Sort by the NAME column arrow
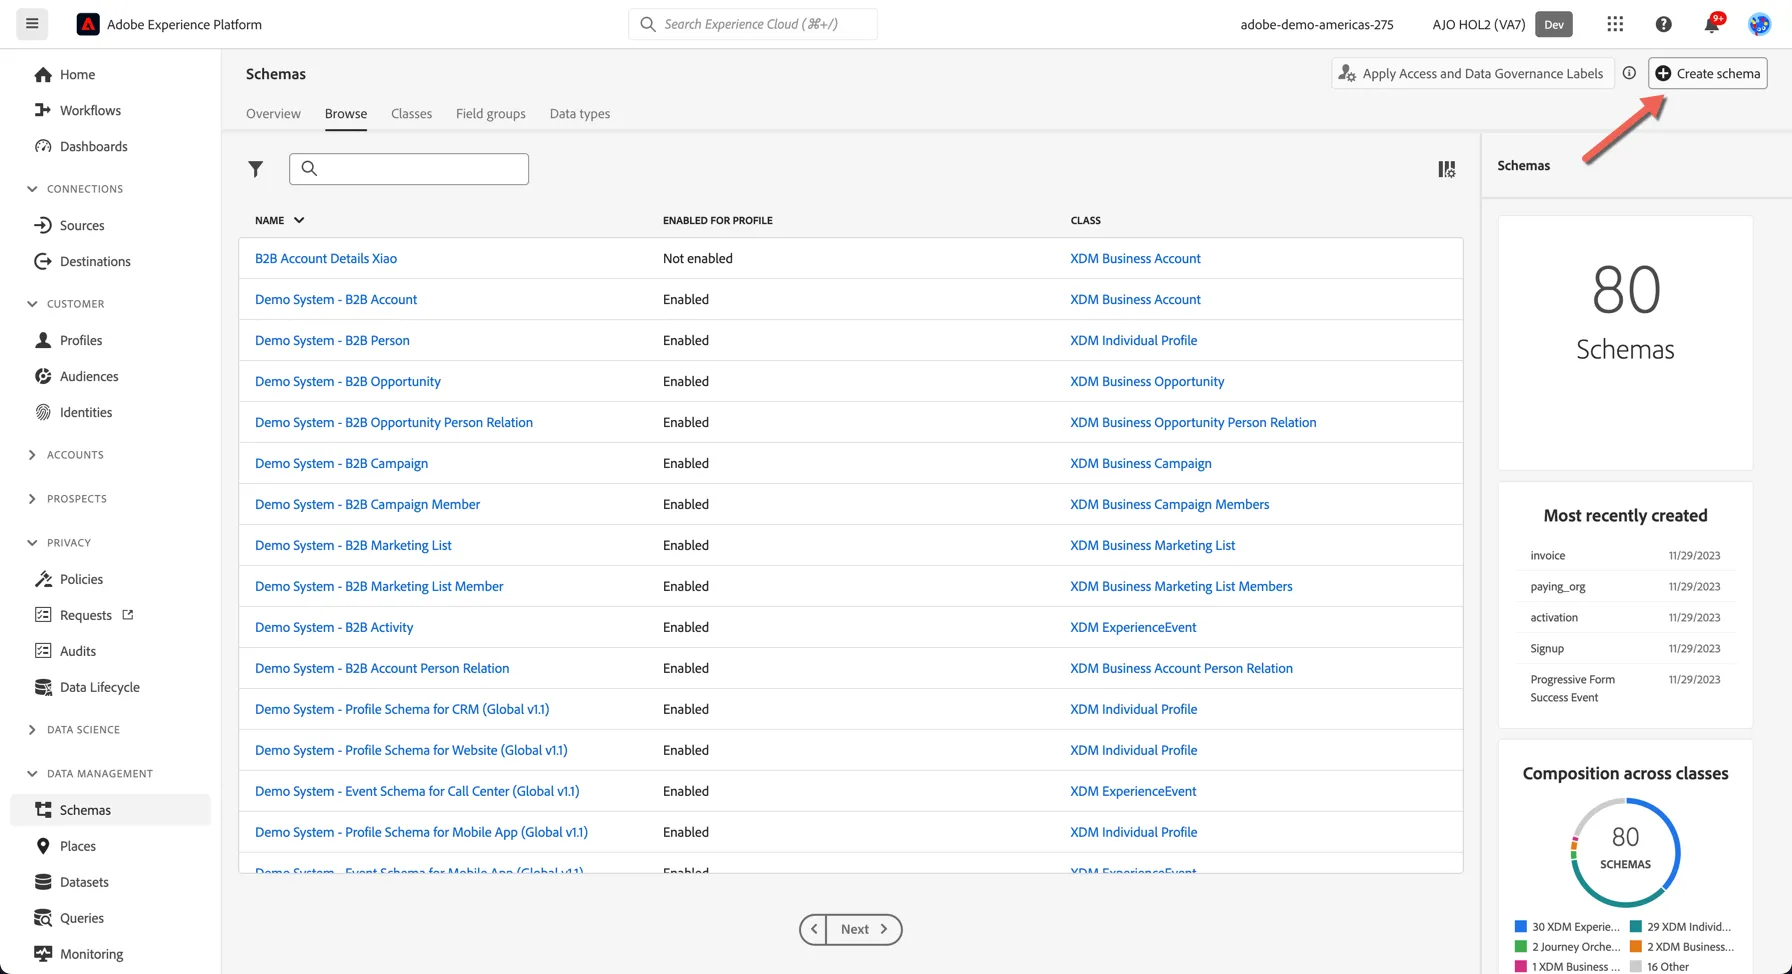Image resolution: width=1792 pixels, height=974 pixels. [299, 220]
